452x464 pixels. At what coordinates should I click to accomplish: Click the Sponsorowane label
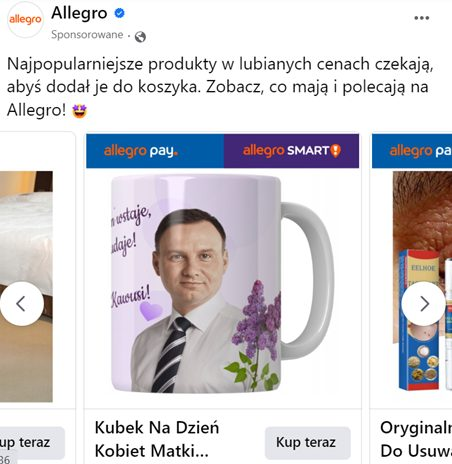pos(87,35)
